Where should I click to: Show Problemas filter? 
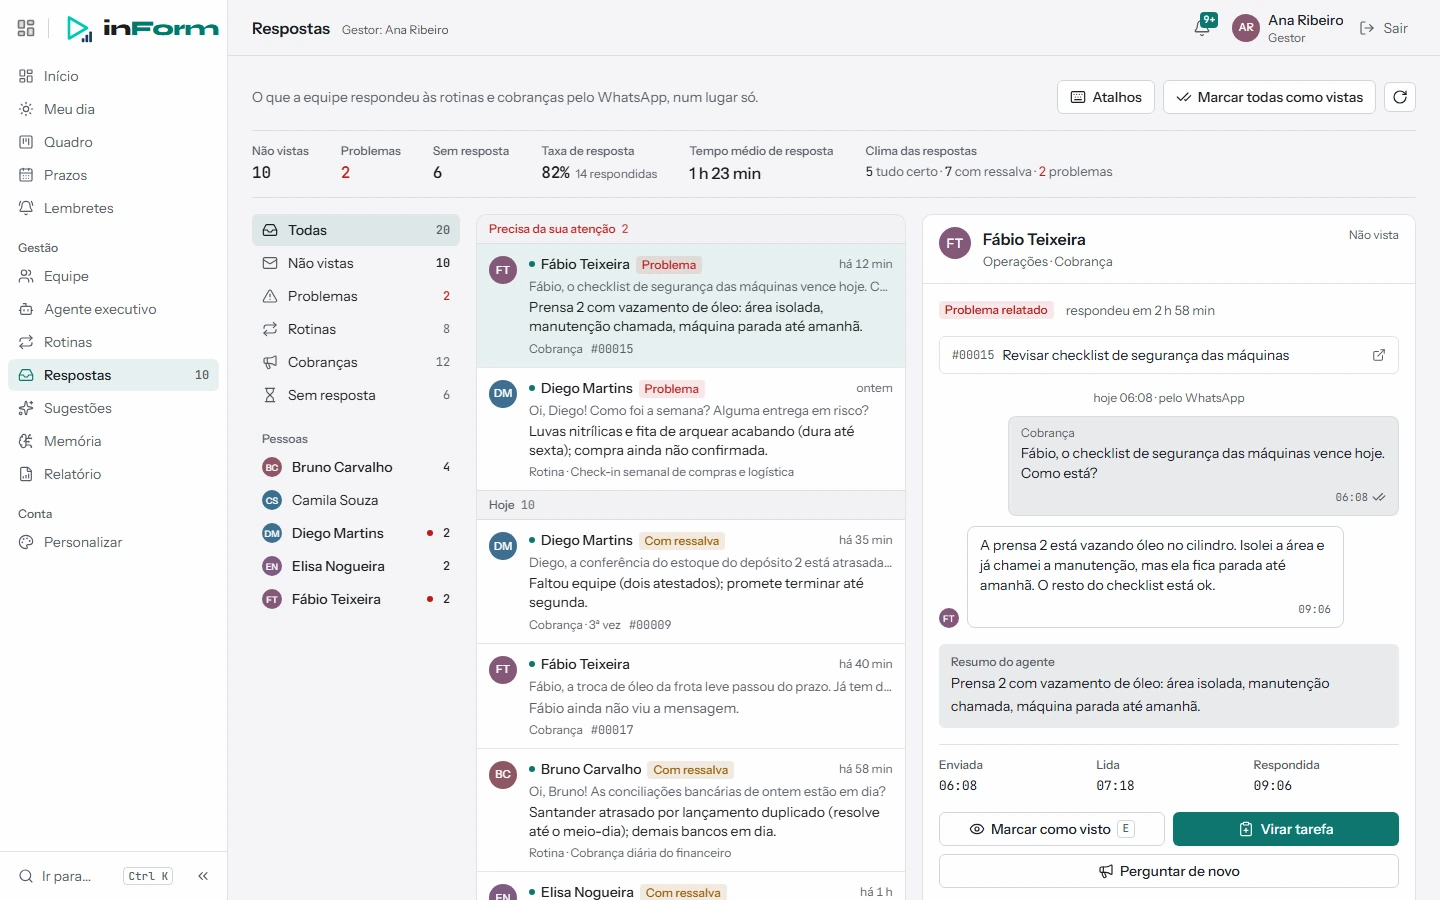click(x=356, y=296)
